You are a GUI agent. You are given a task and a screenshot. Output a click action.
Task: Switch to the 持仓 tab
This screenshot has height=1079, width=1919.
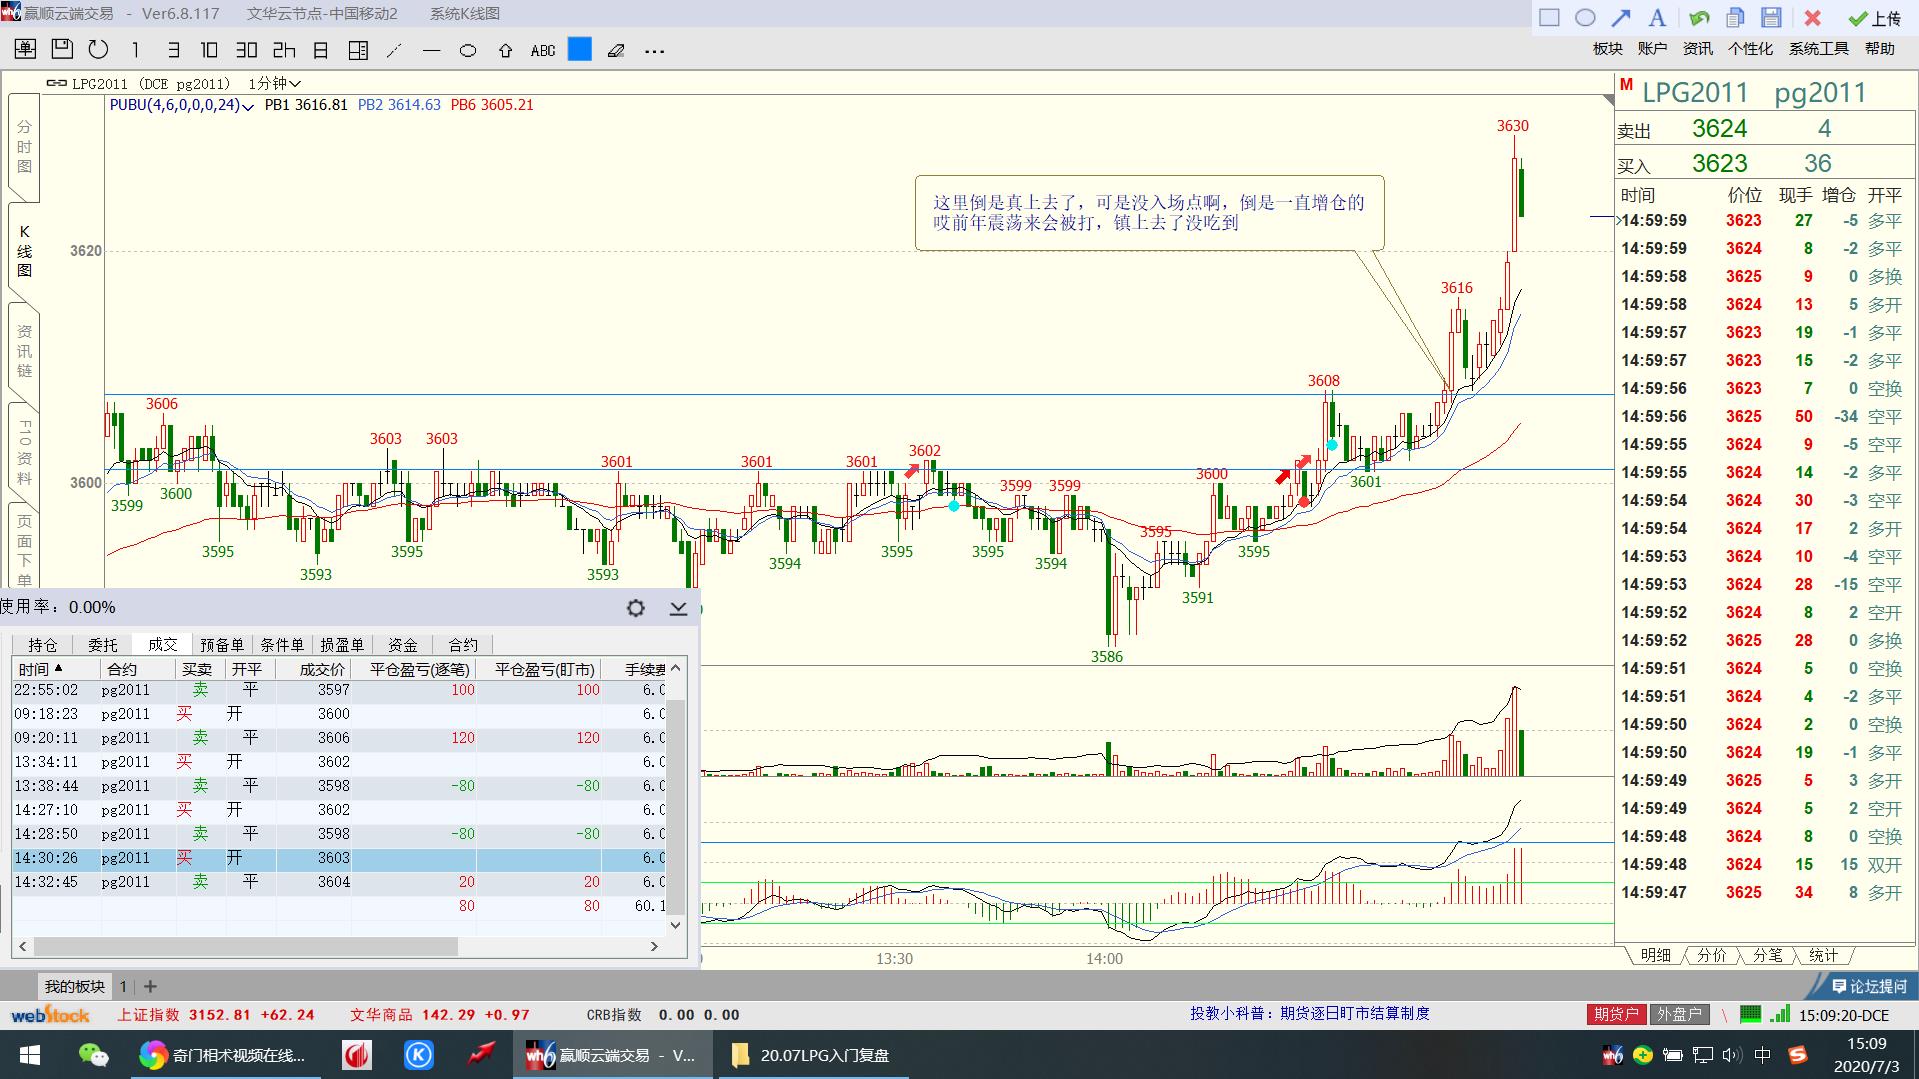43,645
